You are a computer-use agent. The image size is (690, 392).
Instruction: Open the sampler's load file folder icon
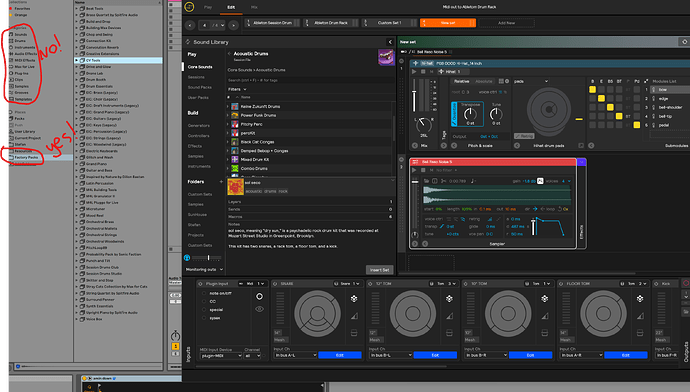tap(426, 181)
